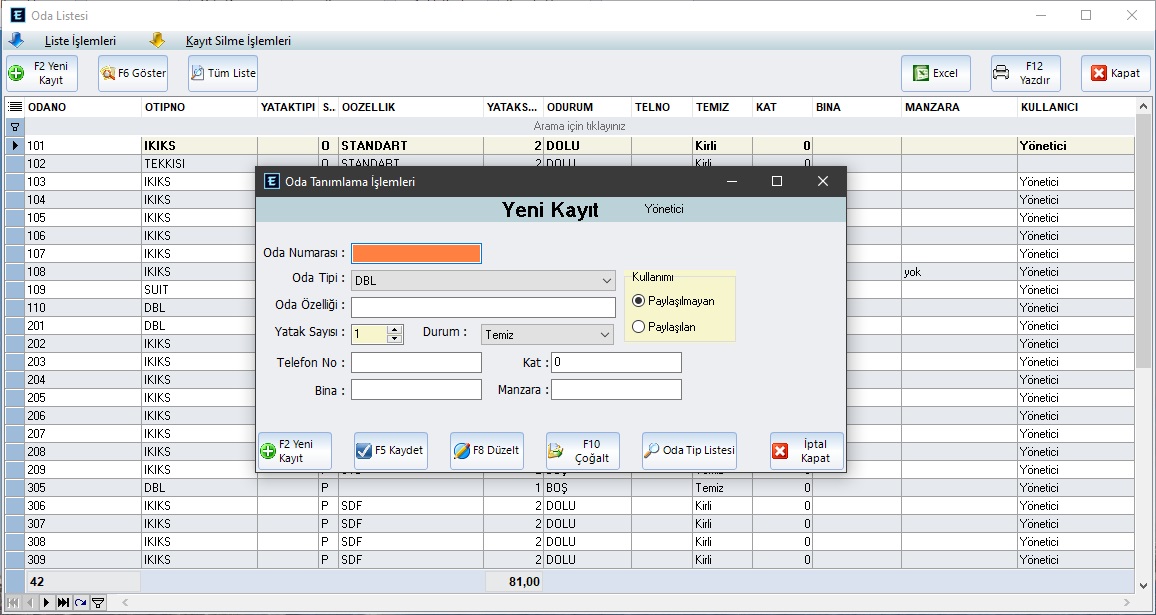1156x615 pixels.
Task: Click the search row 'Arama için tıklayınız'
Action: tap(579, 127)
